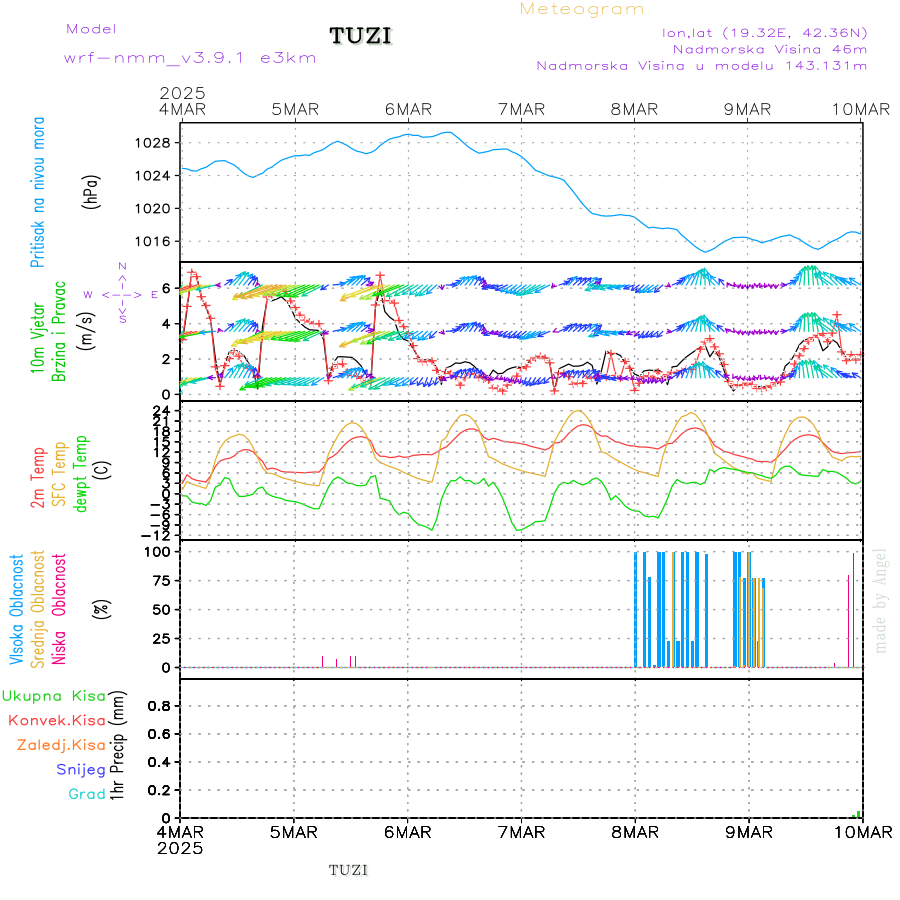Click the Snijeg legend entry
This screenshot has width=900, height=900.
pyautogui.click(x=81, y=769)
